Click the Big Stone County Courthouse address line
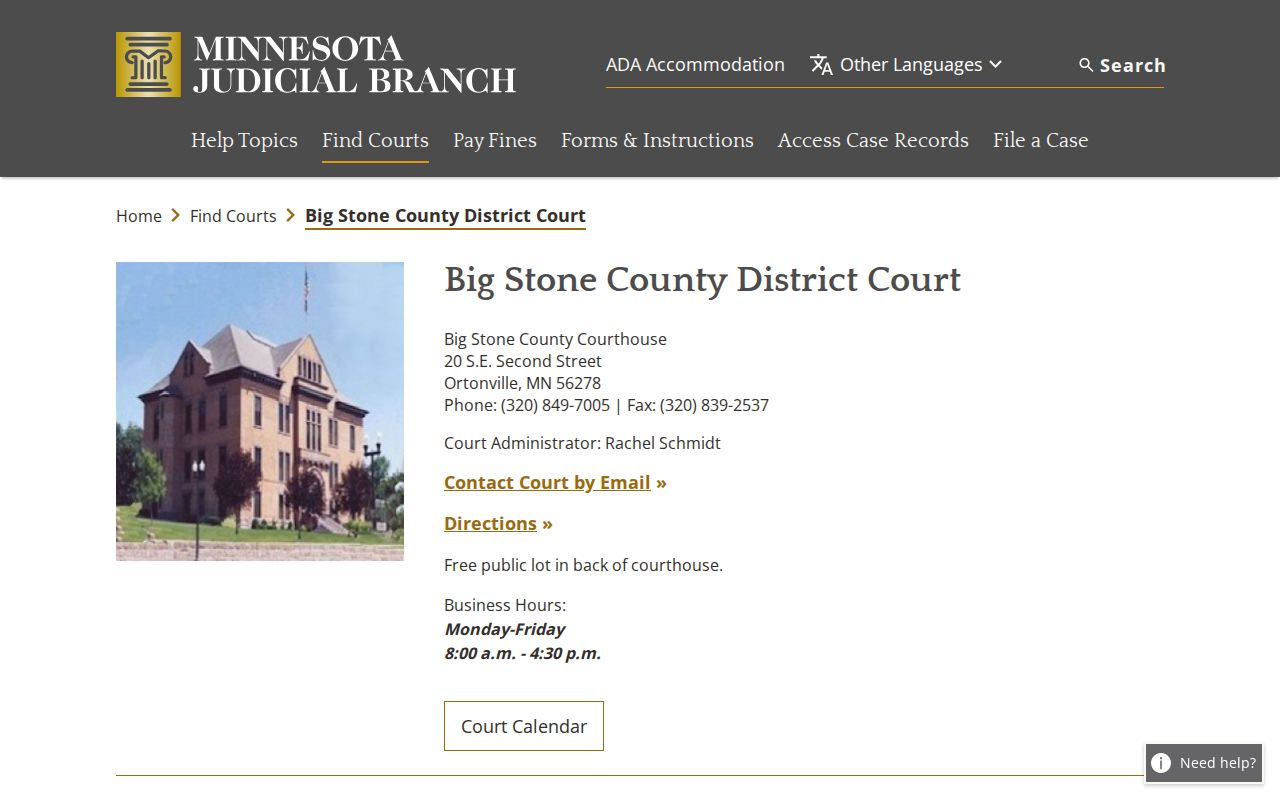The image size is (1280, 800). 555,339
